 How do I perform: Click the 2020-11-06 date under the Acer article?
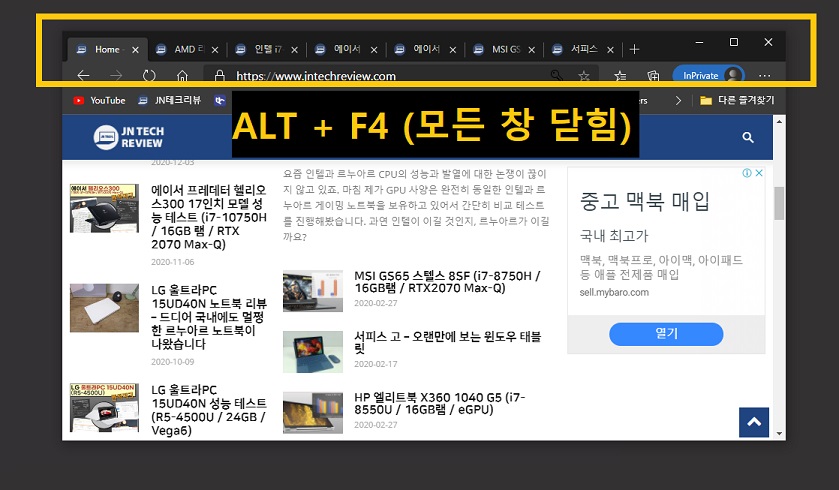tap(172, 262)
